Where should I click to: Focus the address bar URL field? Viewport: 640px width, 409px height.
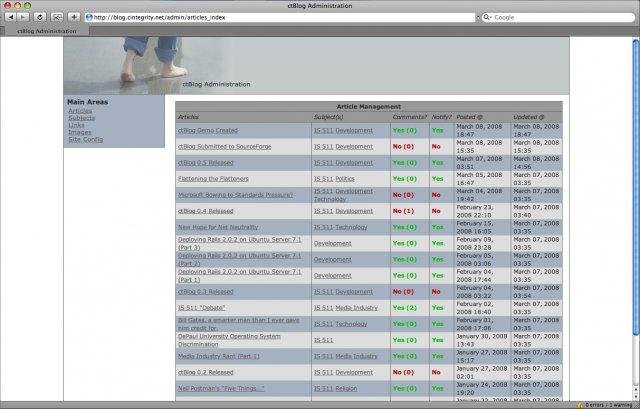click(280, 17)
